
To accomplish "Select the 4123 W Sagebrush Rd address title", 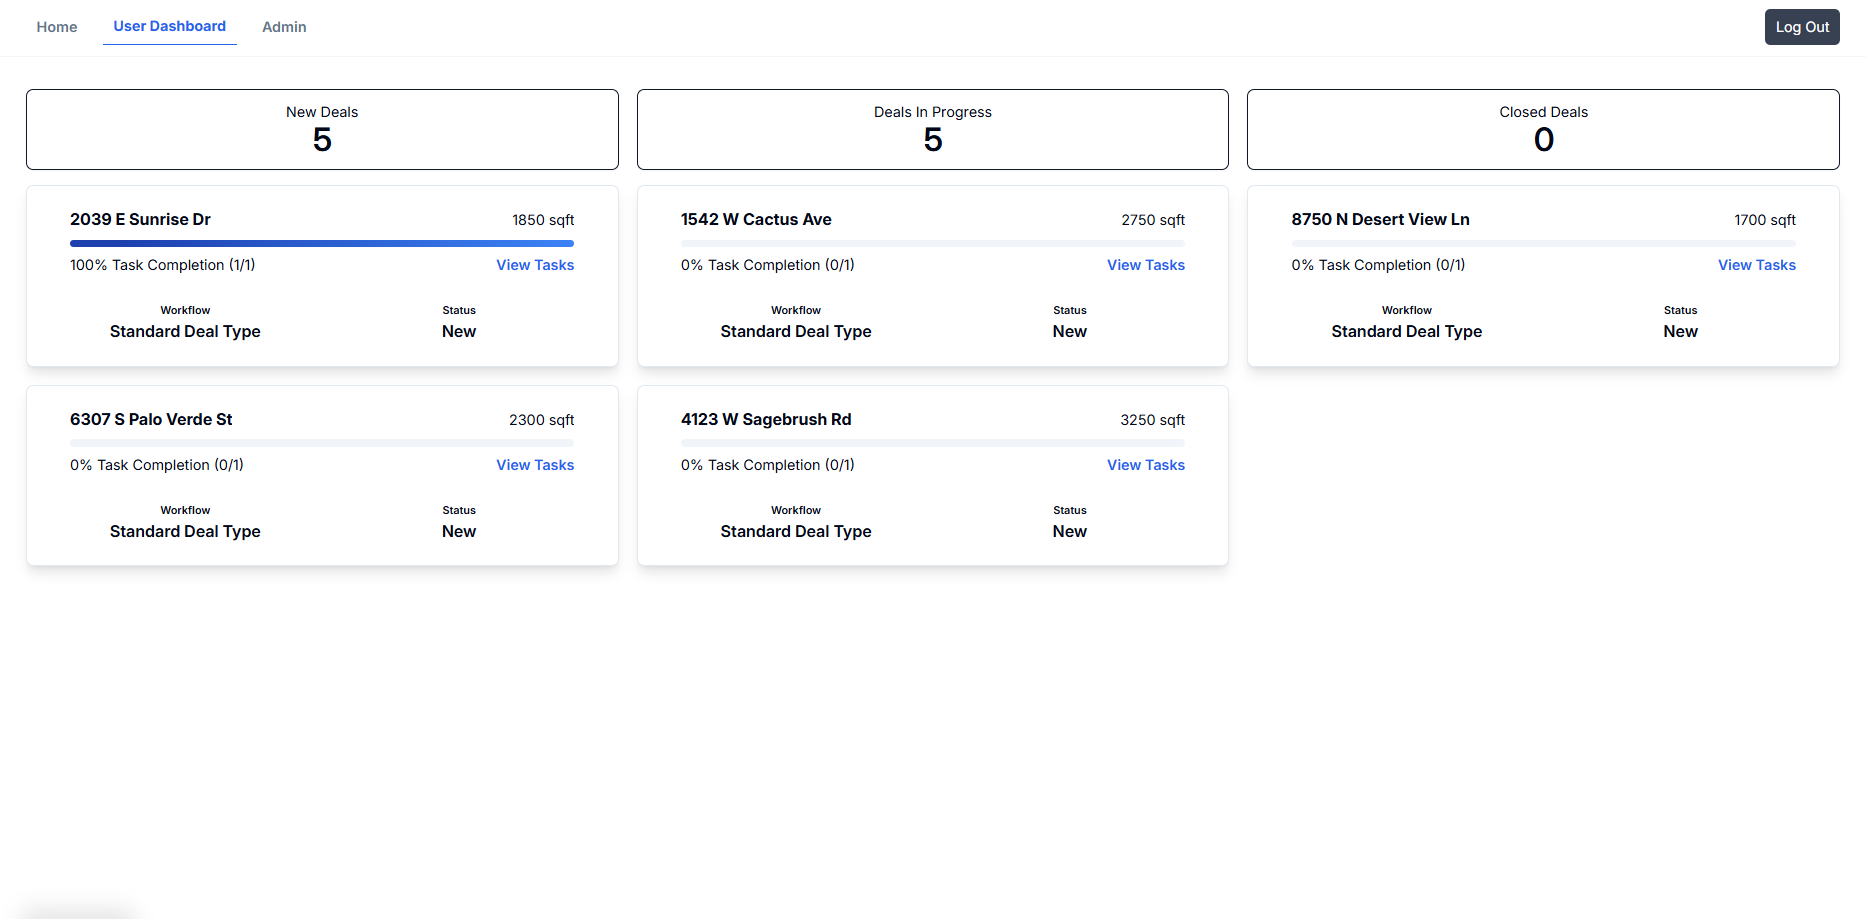I will pyautogui.click(x=766, y=419).
